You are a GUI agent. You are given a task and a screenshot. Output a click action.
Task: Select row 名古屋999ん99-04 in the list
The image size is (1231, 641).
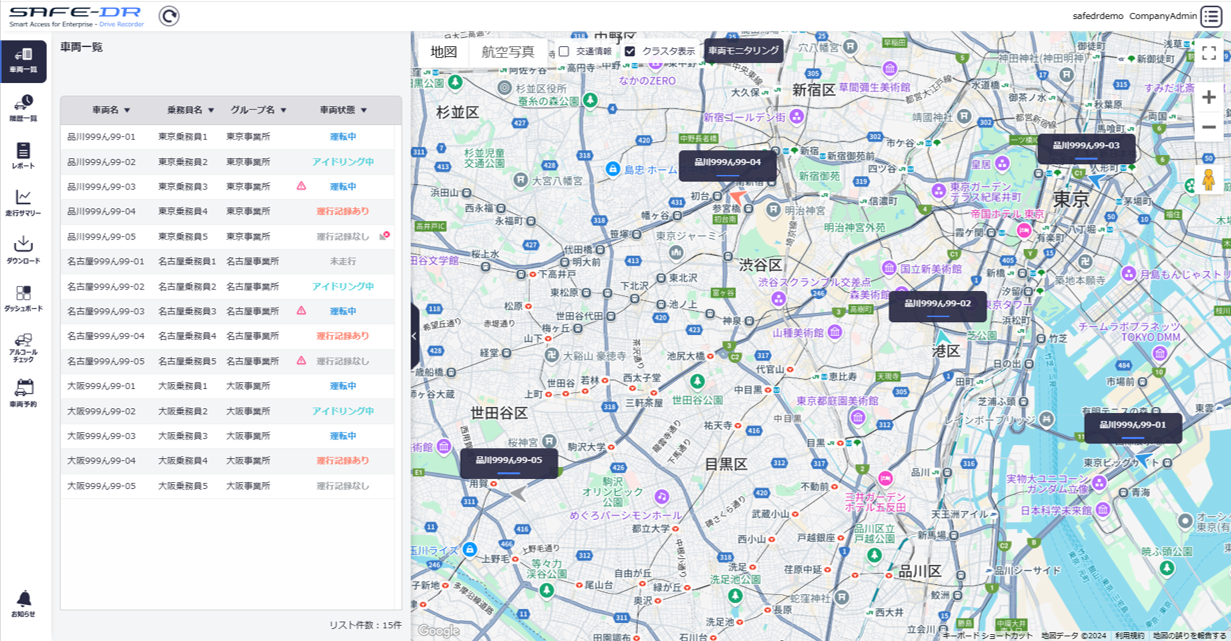(230, 336)
